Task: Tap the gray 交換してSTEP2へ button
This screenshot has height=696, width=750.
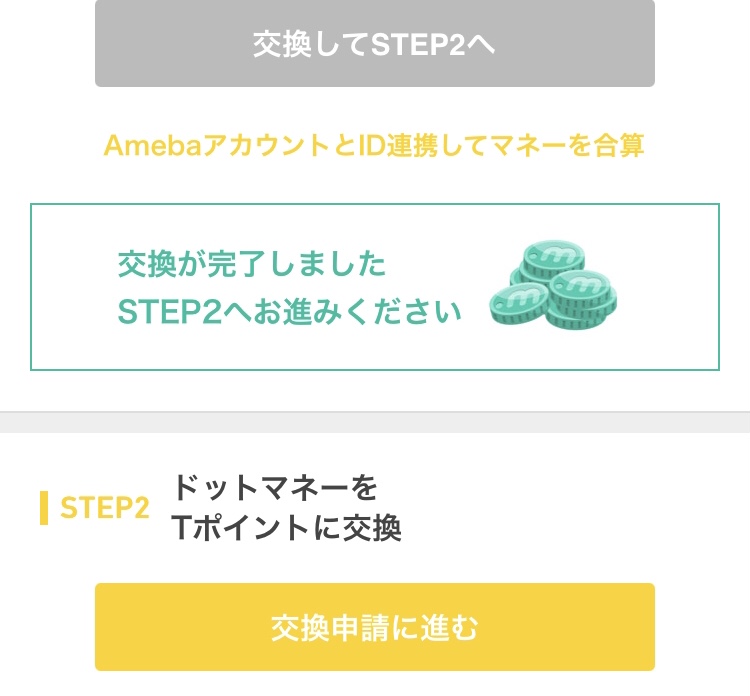Action: tap(374, 44)
